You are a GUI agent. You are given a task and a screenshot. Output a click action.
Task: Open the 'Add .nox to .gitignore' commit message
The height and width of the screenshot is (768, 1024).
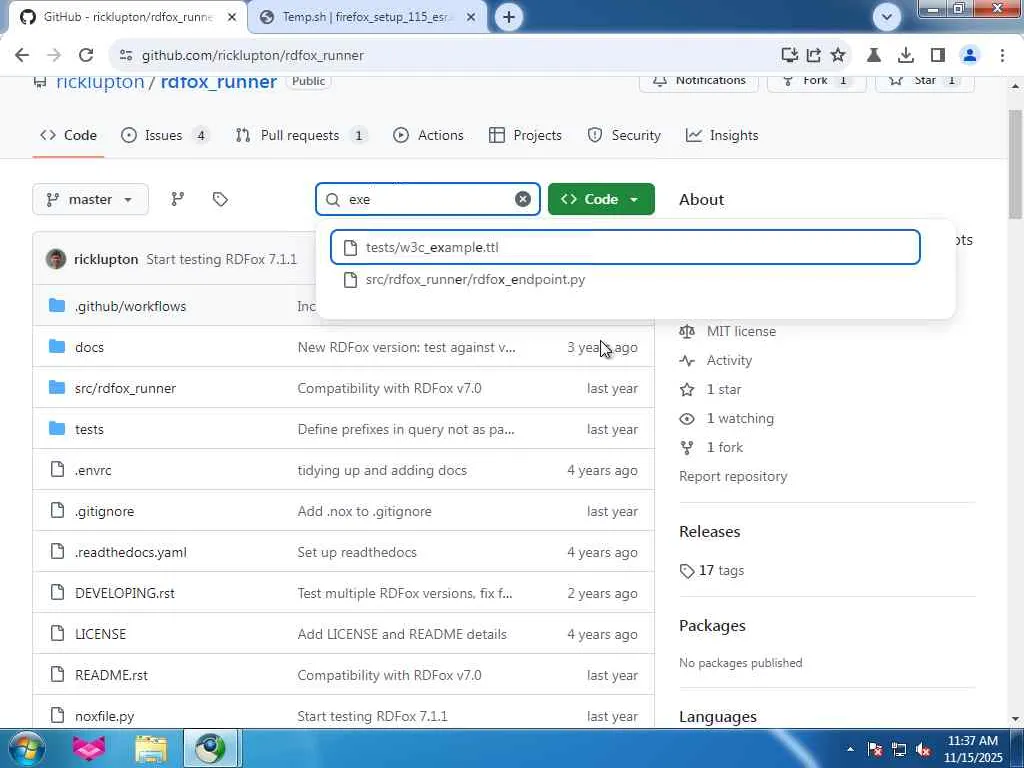(364, 511)
